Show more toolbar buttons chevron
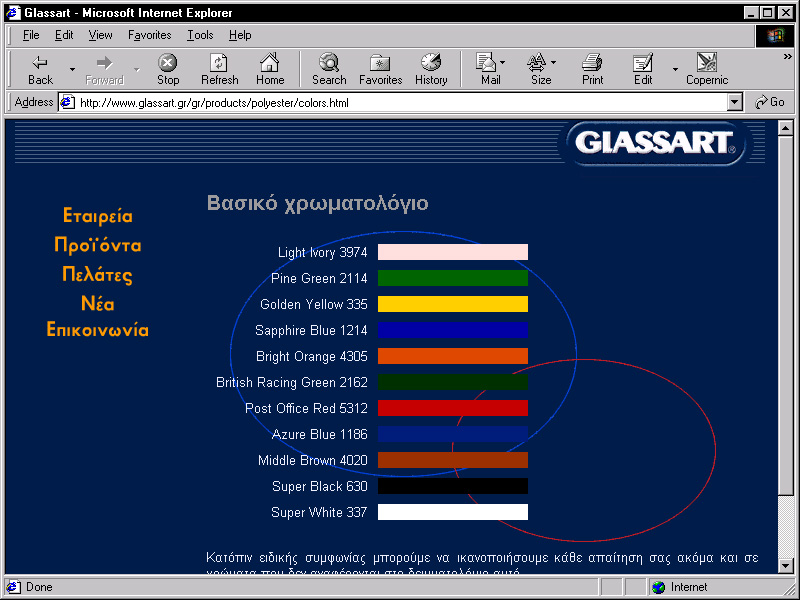 tap(788, 57)
